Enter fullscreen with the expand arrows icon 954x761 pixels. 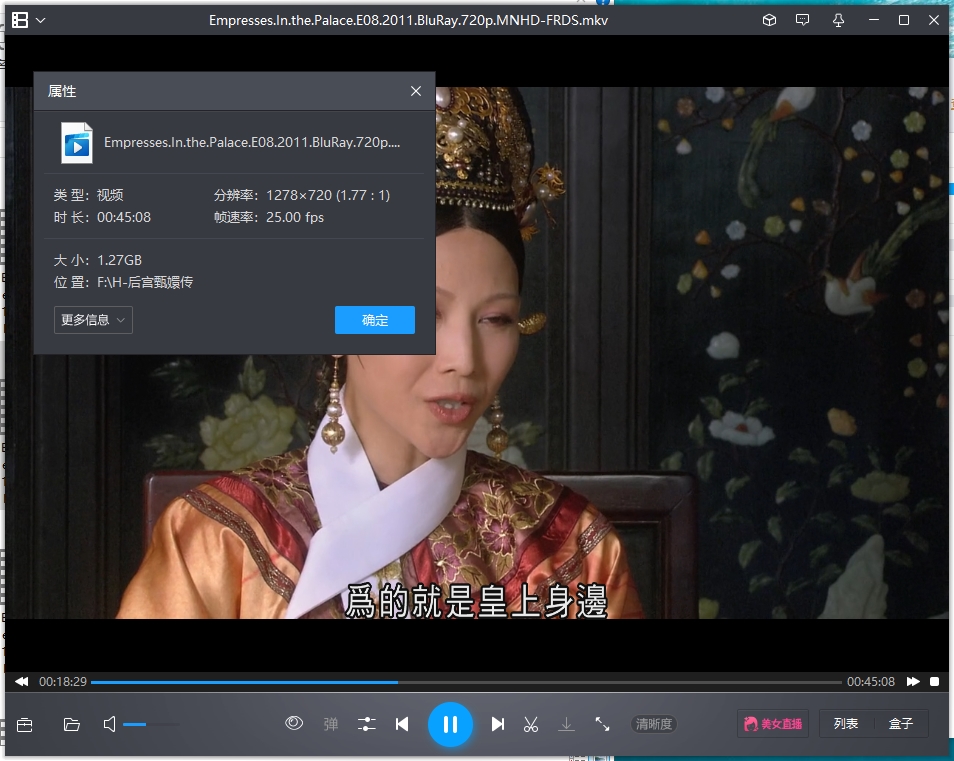coord(602,724)
